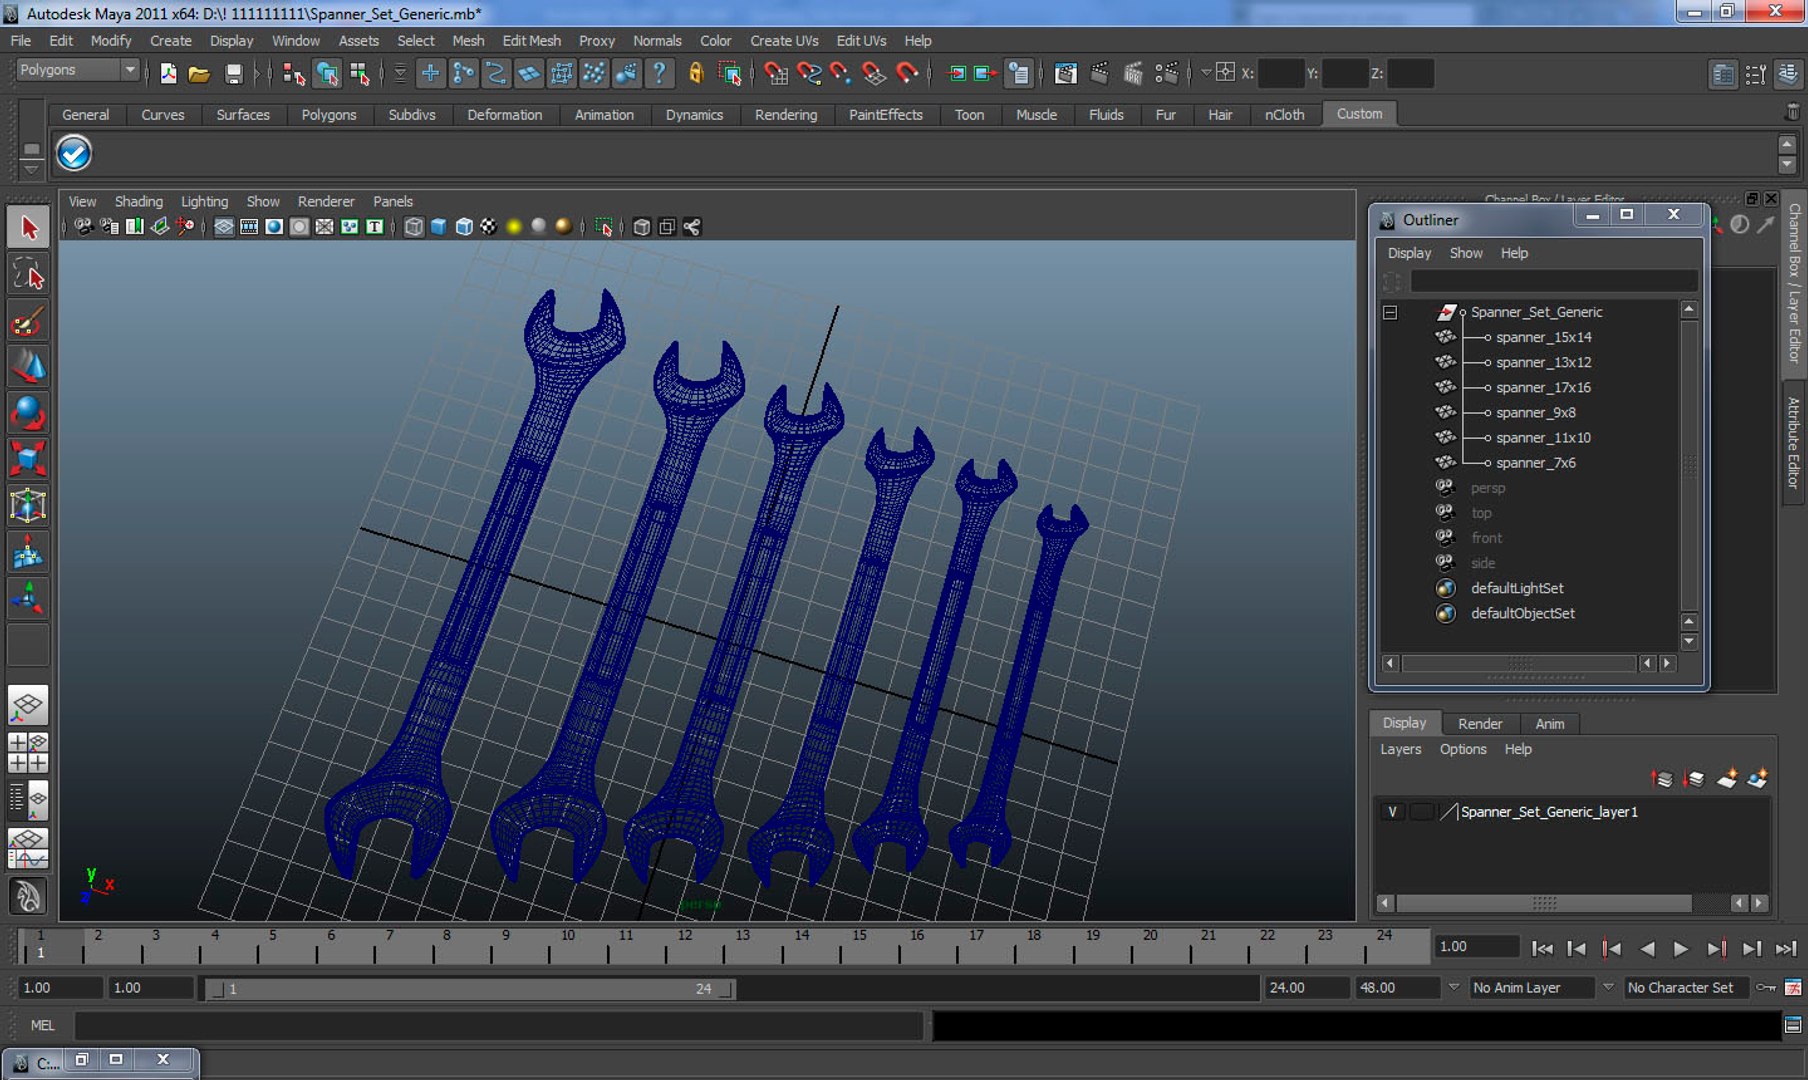Screen dimensions: 1808x1080
Task: Activate the Scale tool cube icon
Action: coord(28,459)
